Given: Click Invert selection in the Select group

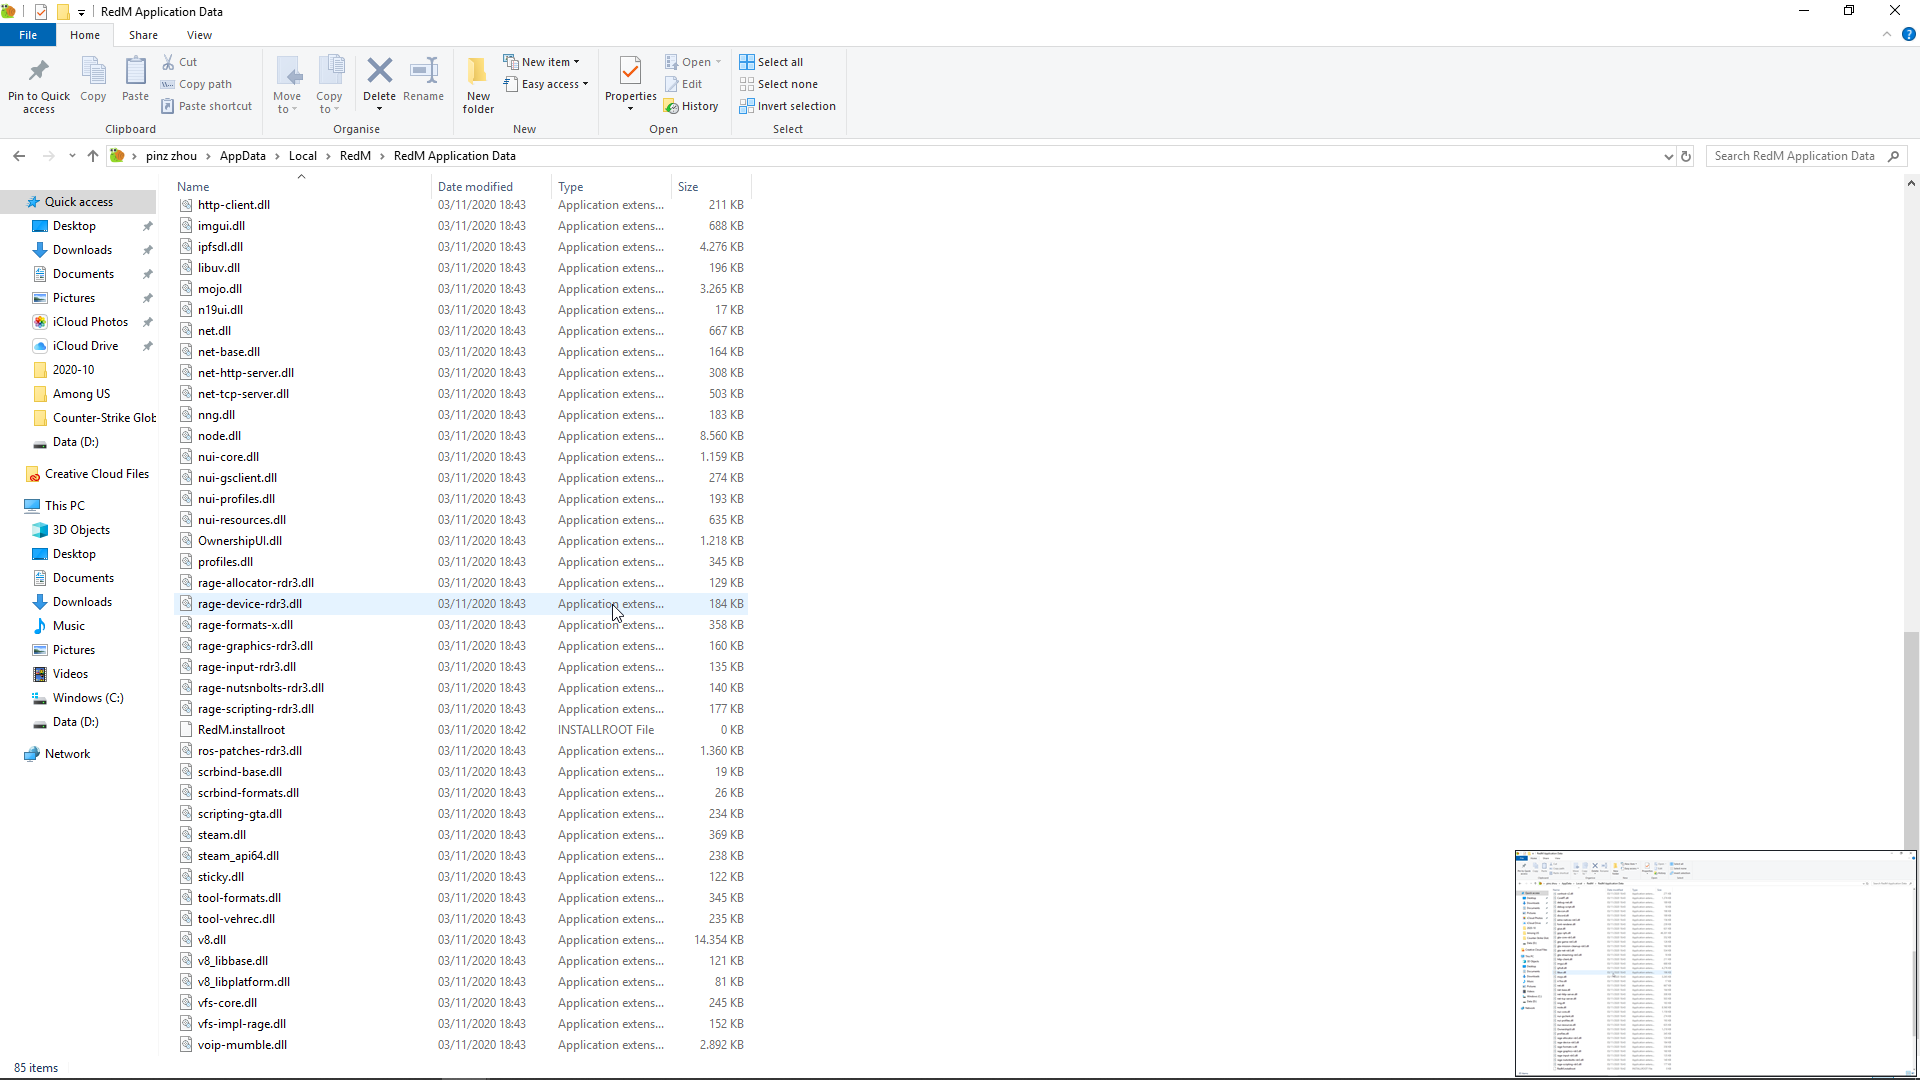Looking at the screenshot, I should (x=787, y=106).
